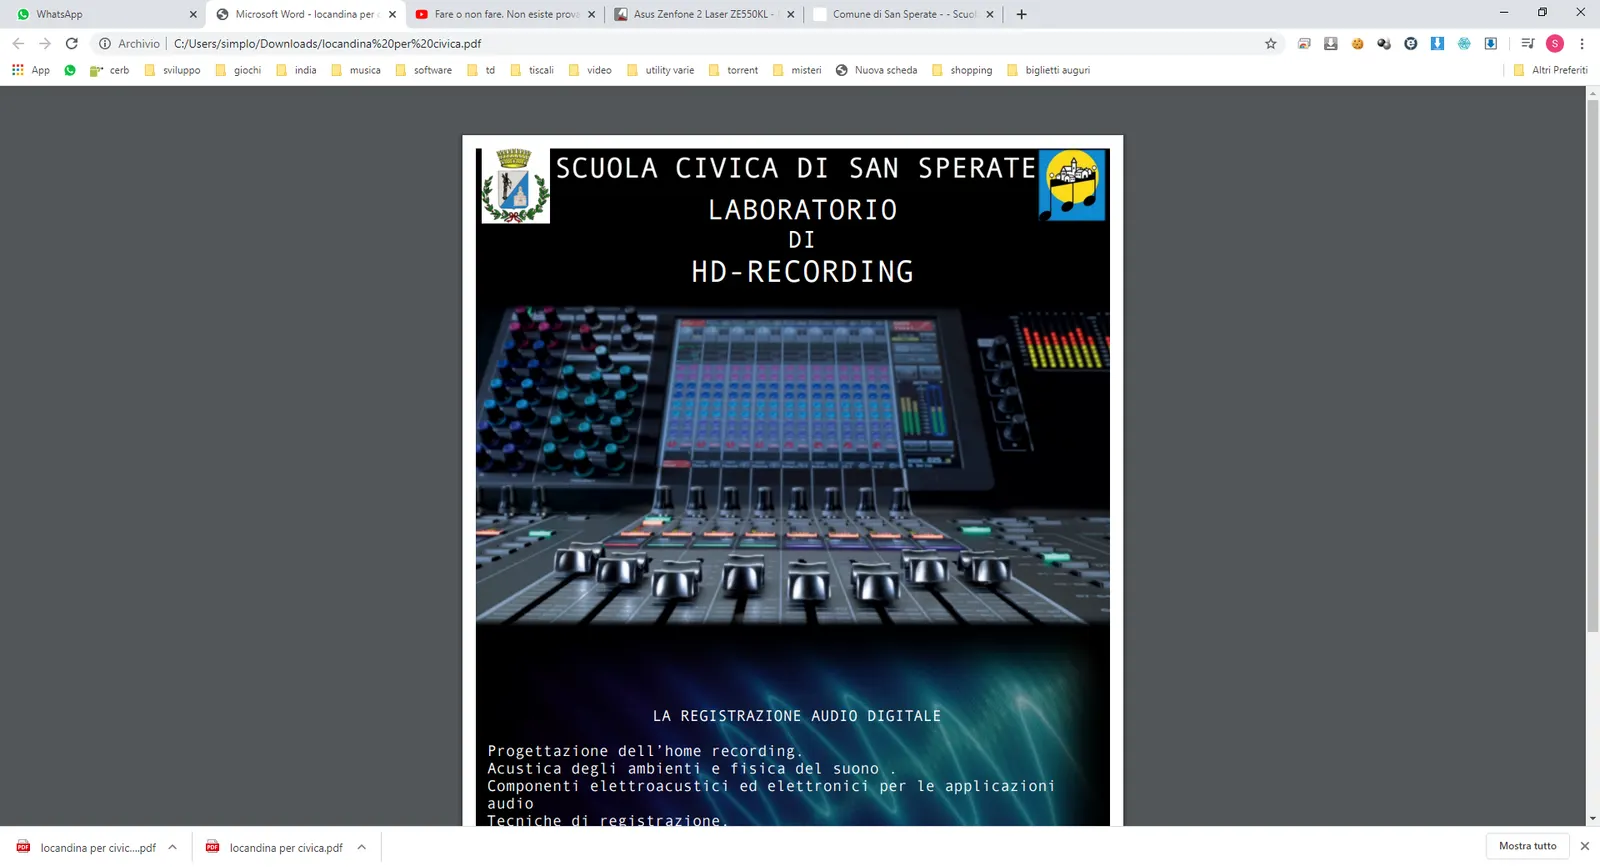The height and width of the screenshot is (867, 1600).
Task: Open the downloaded locandina per civic....pdf file
Action: (86, 847)
